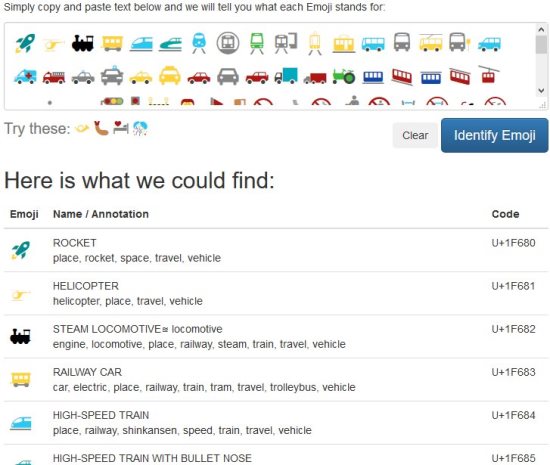Click annotation 'helicopter, place, travel, vehicle'

[x=128, y=301]
